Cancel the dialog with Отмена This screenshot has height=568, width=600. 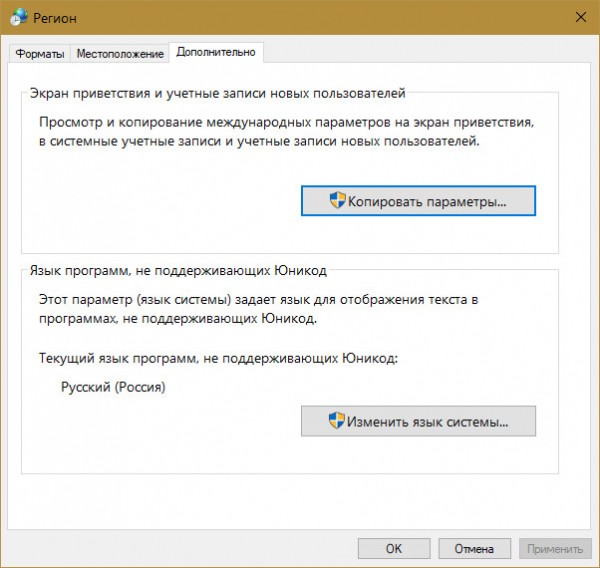point(474,548)
